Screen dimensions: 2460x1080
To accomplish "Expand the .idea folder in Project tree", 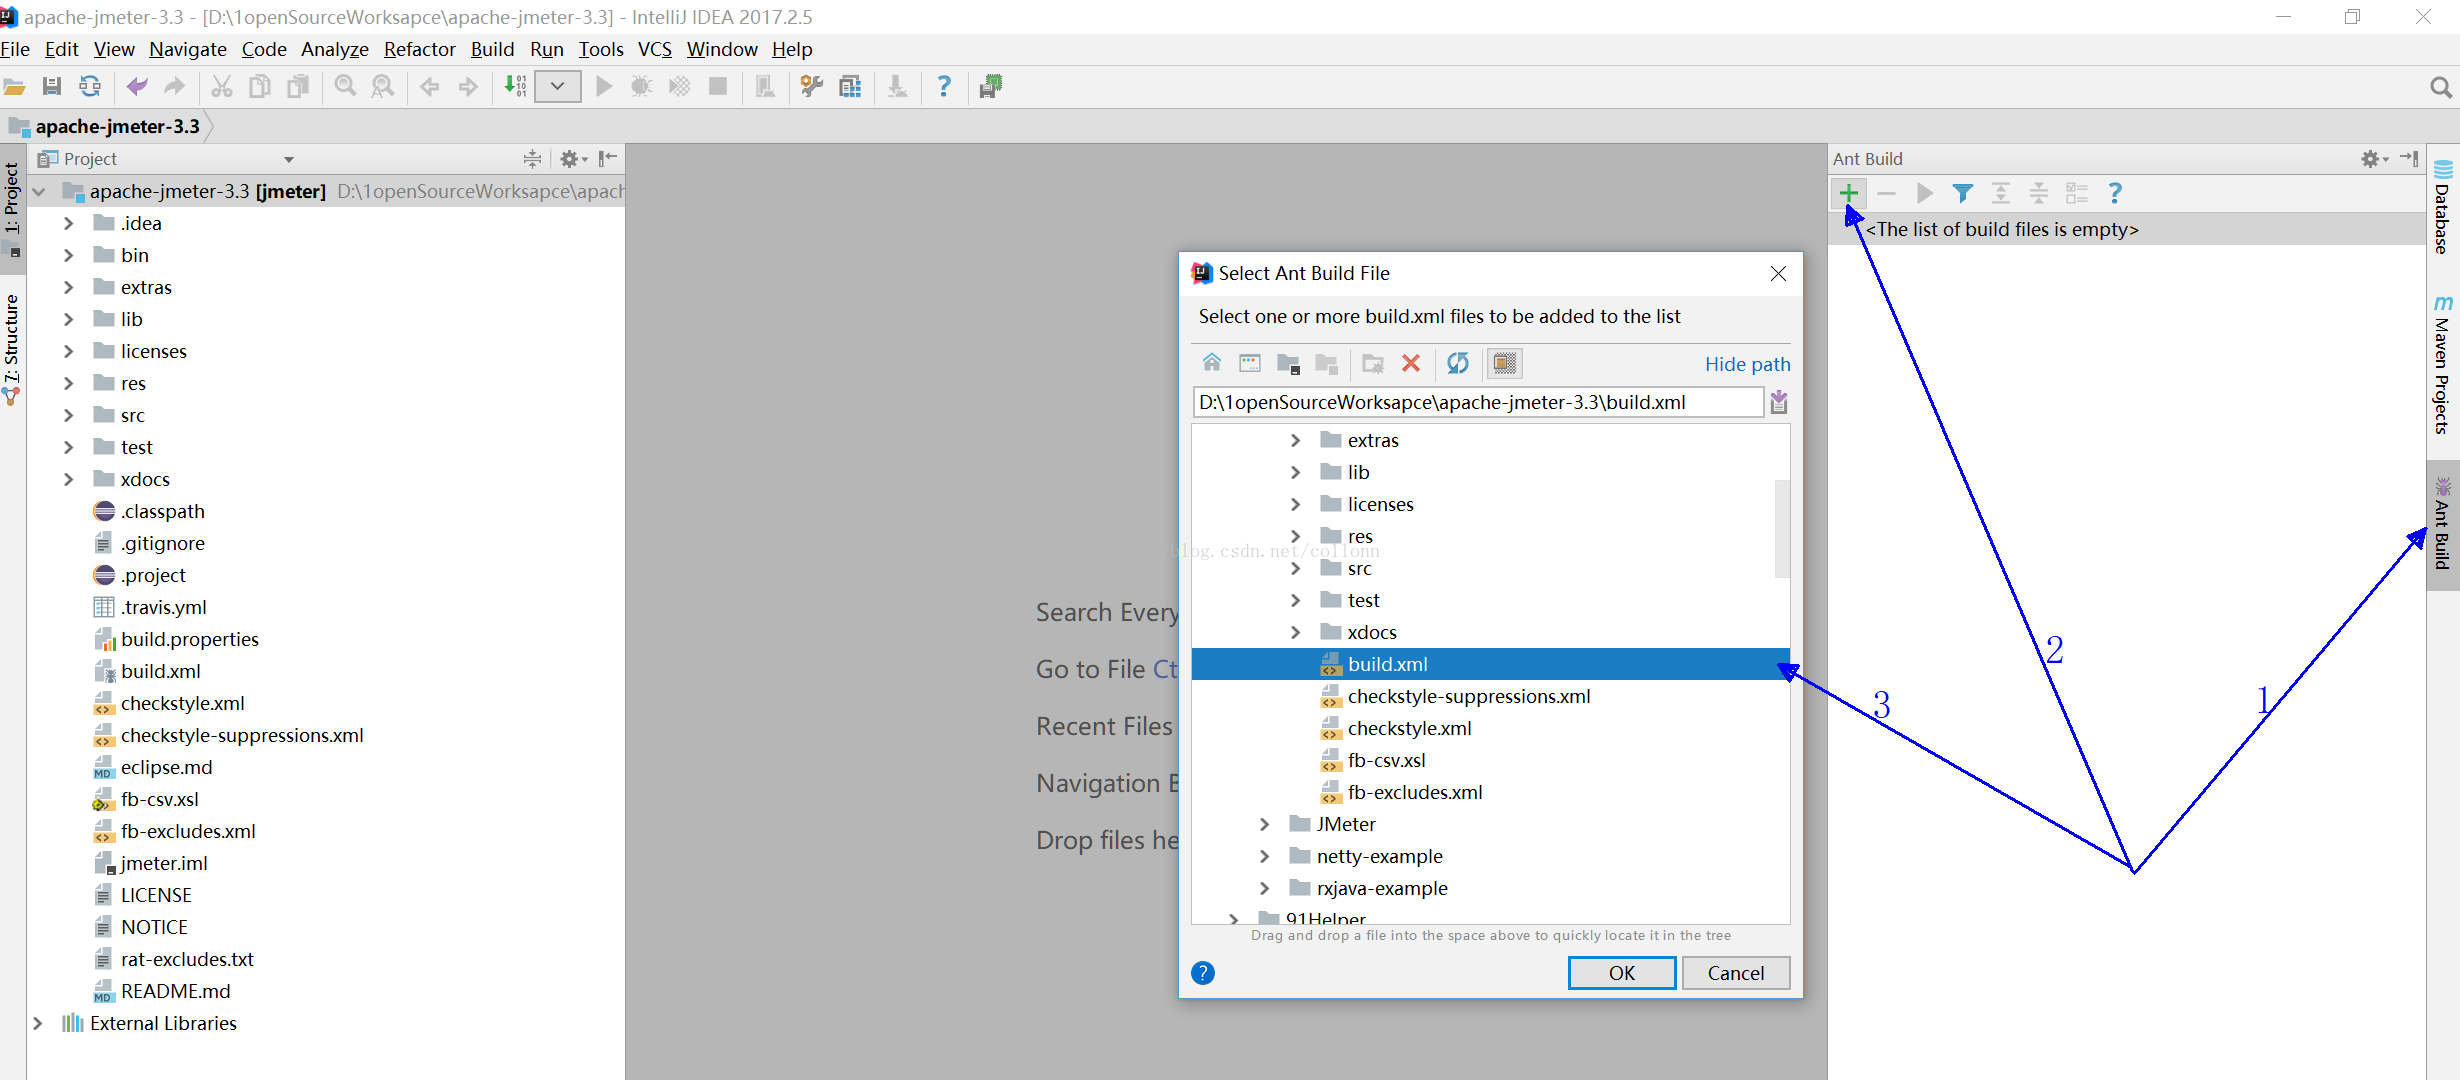I will pyautogui.click(x=68, y=223).
